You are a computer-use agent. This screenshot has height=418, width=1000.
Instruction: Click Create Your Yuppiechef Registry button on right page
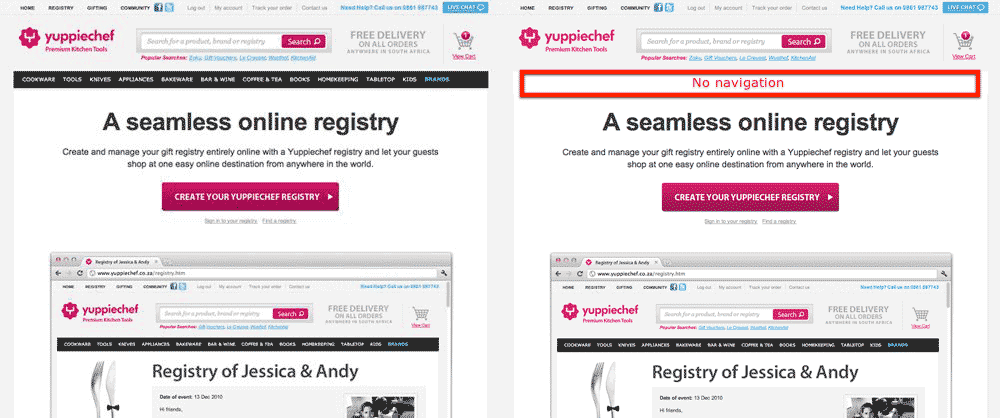coord(750,197)
